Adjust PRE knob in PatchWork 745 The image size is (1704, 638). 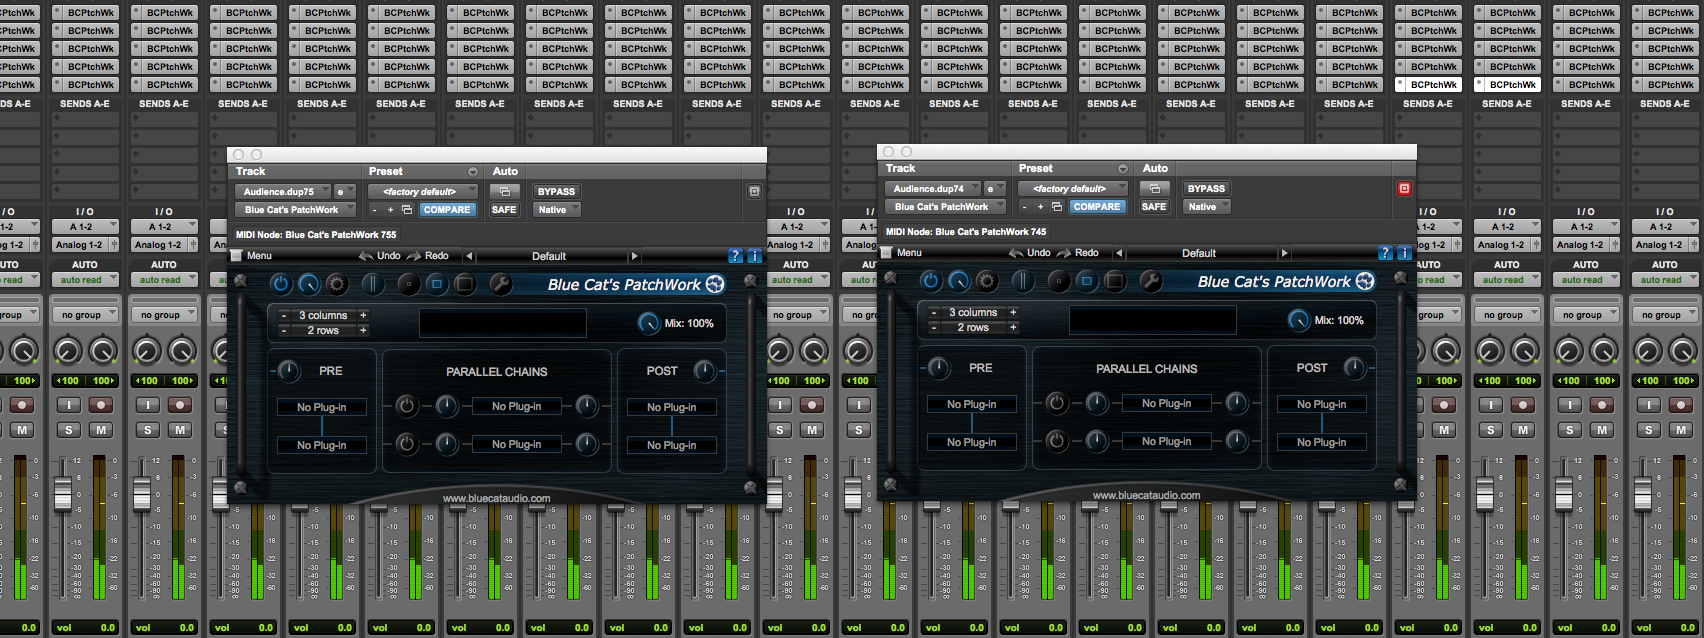coord(938,368)
